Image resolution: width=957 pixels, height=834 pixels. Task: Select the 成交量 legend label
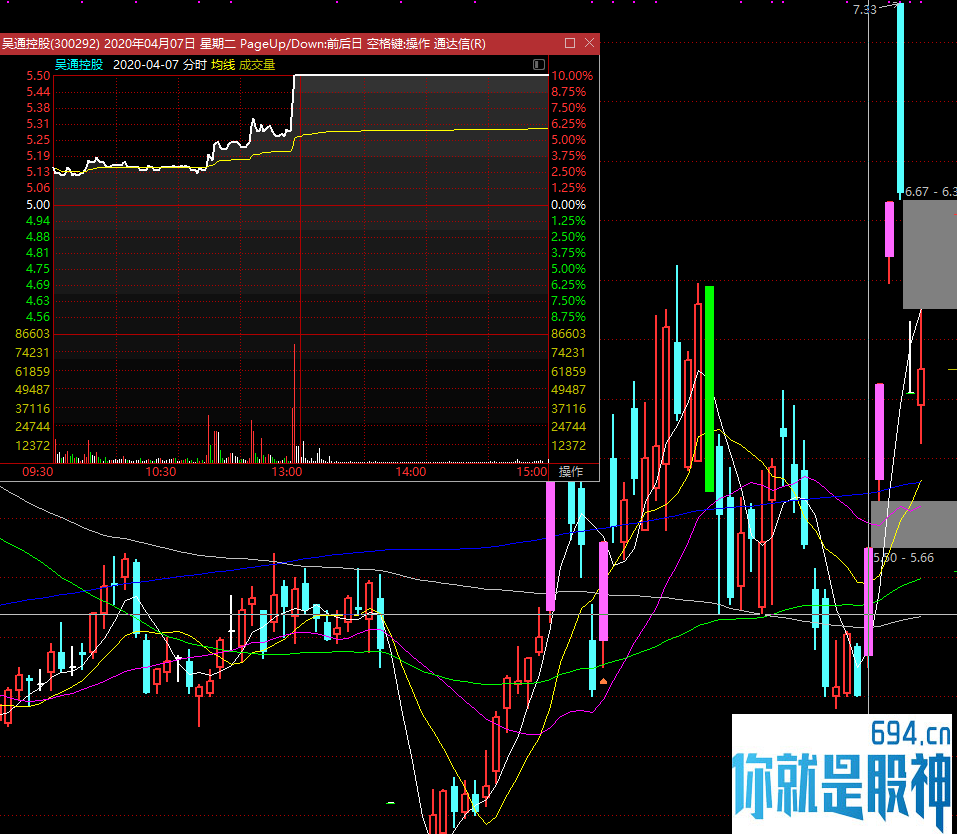tap(257, 65)
